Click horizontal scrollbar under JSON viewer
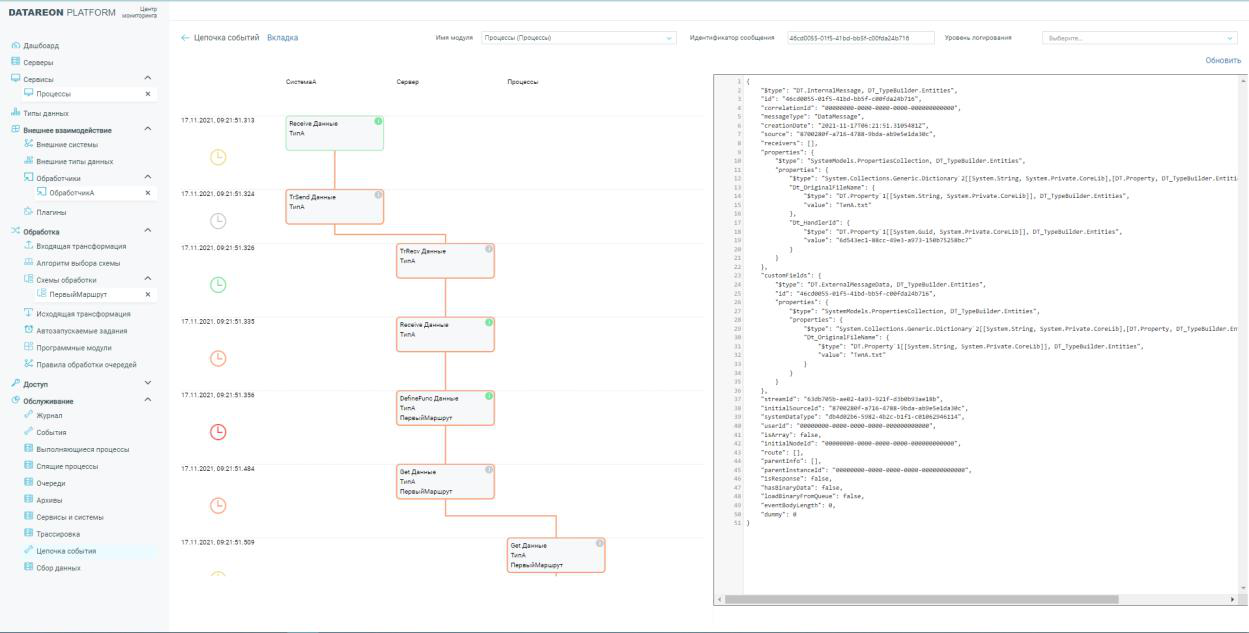 920,599
